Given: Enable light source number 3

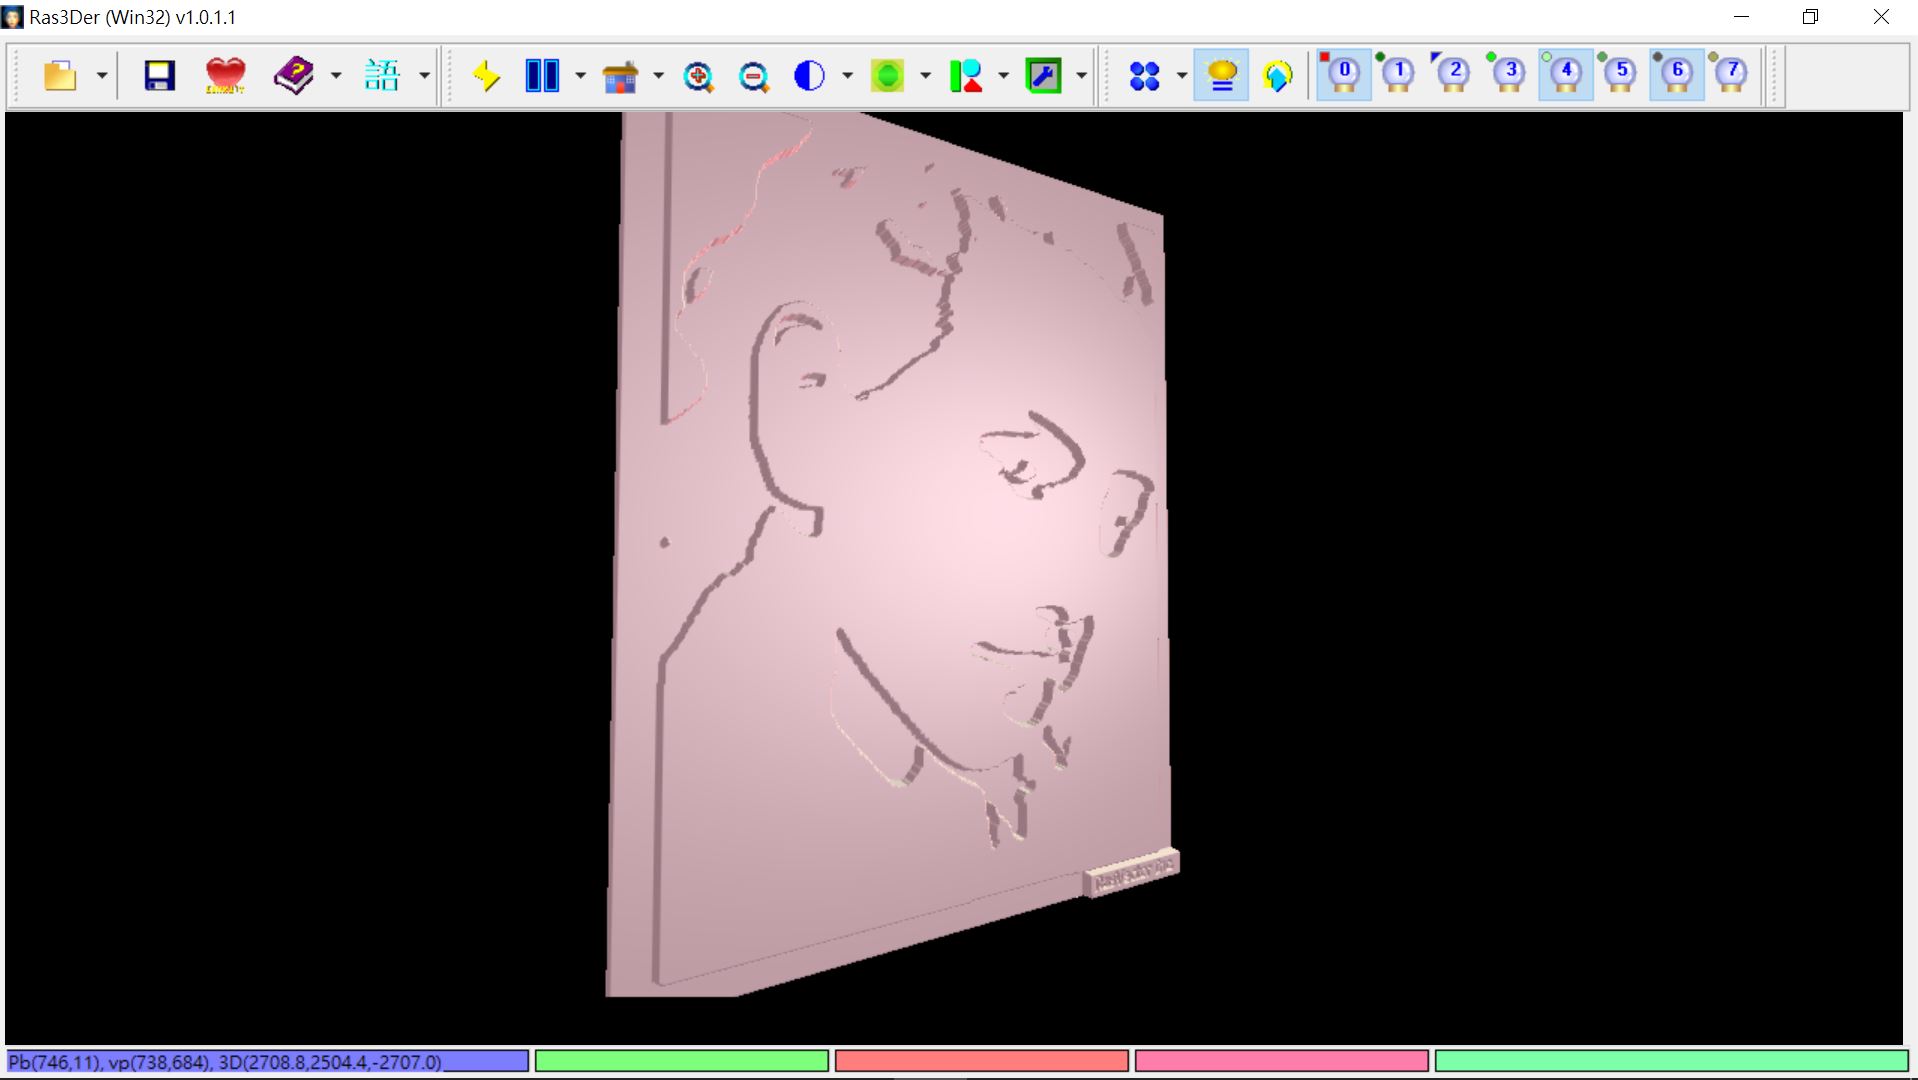Looking at the screenshot, I should pos(1509,75).
